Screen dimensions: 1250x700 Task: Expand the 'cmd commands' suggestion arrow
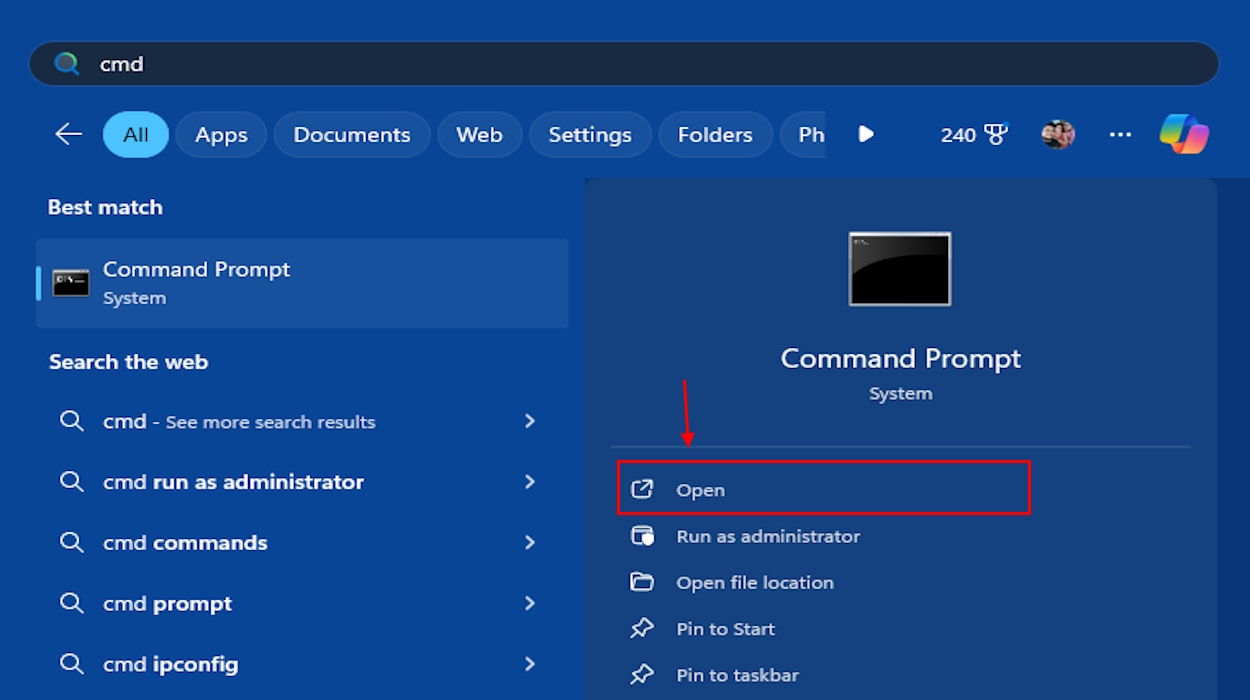click(530, 543)
